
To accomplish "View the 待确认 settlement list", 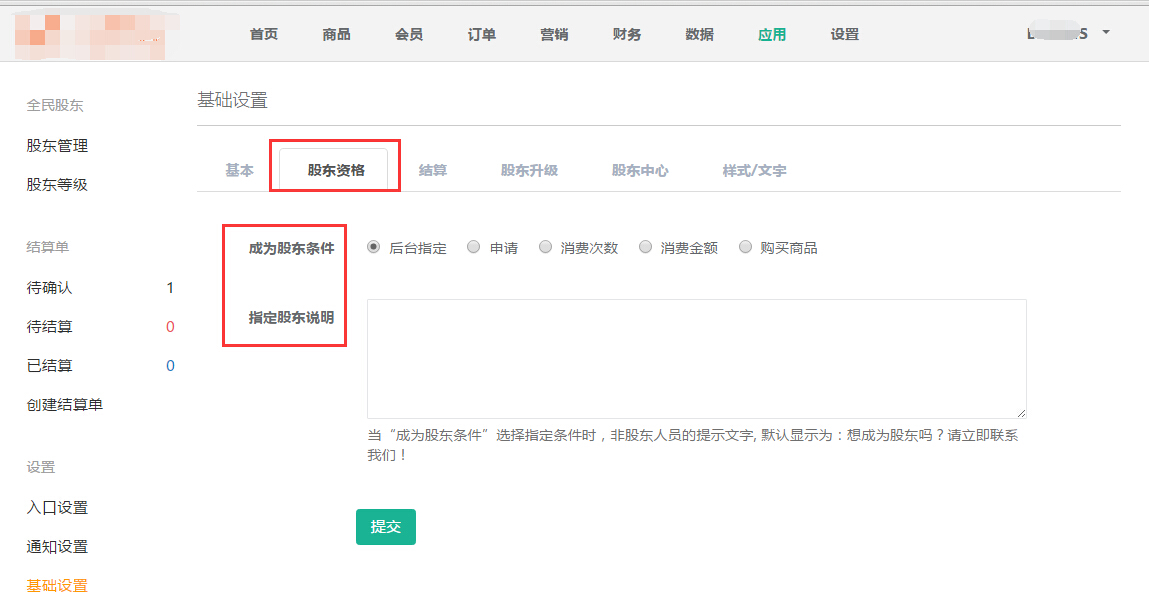I will pos(50,288).
